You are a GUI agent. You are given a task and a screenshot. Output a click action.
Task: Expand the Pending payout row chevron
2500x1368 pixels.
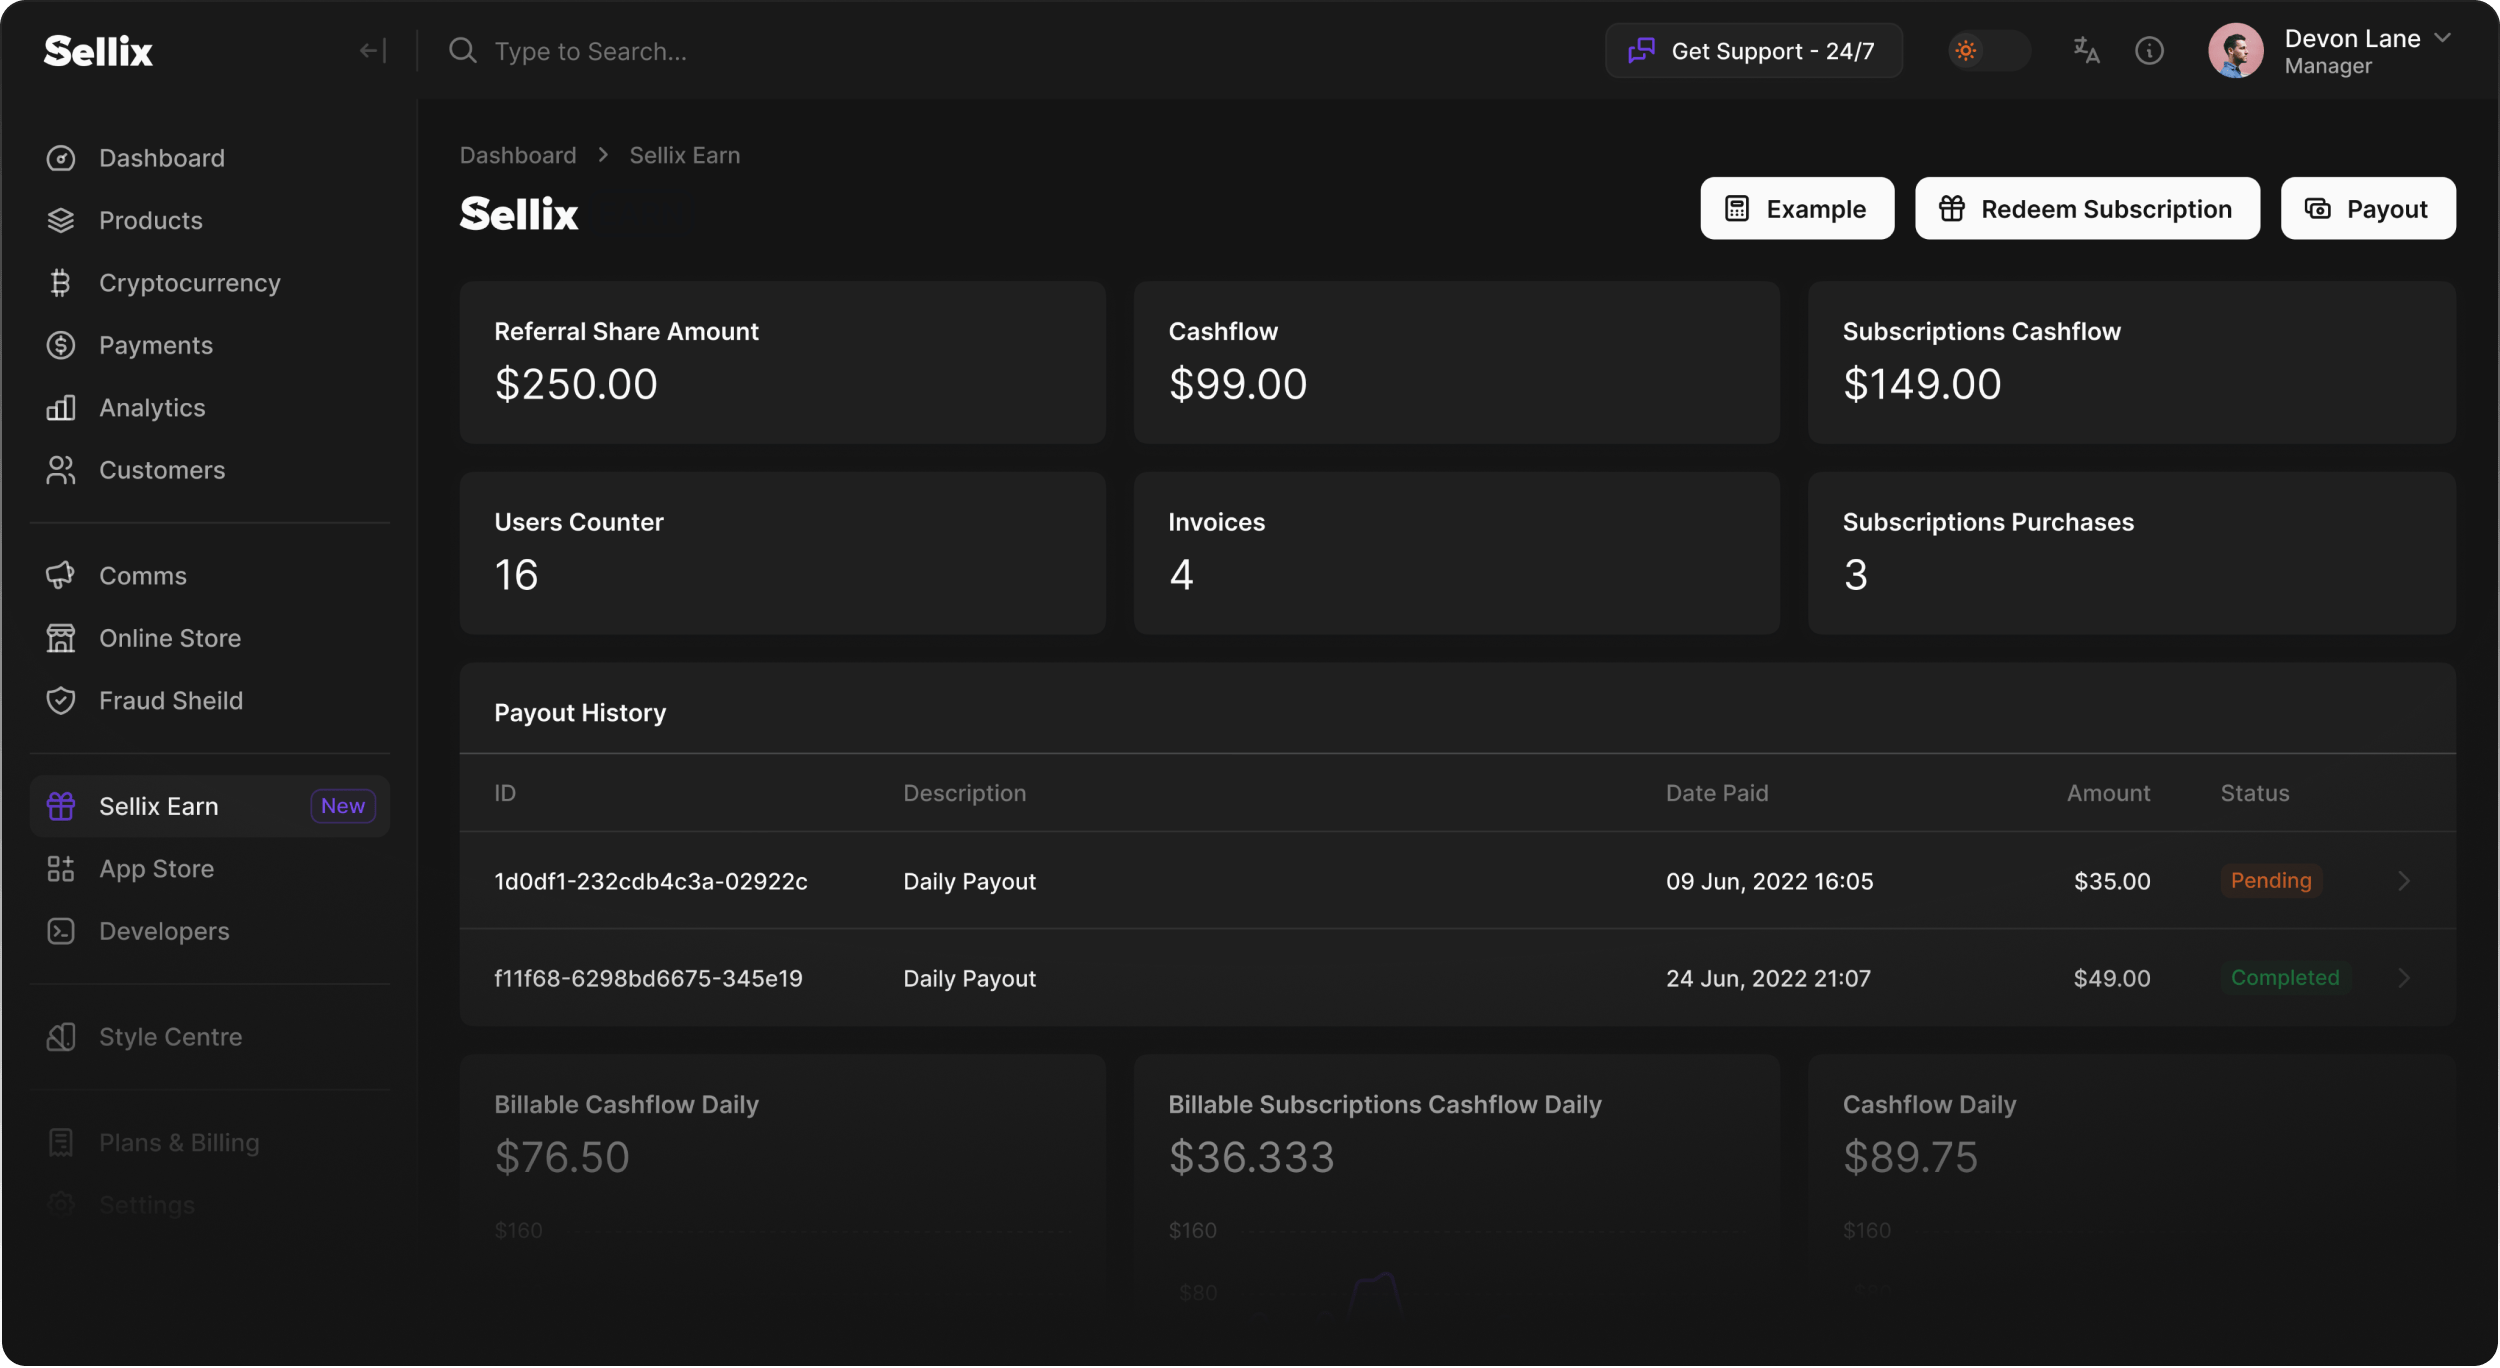pos(2404,881)
